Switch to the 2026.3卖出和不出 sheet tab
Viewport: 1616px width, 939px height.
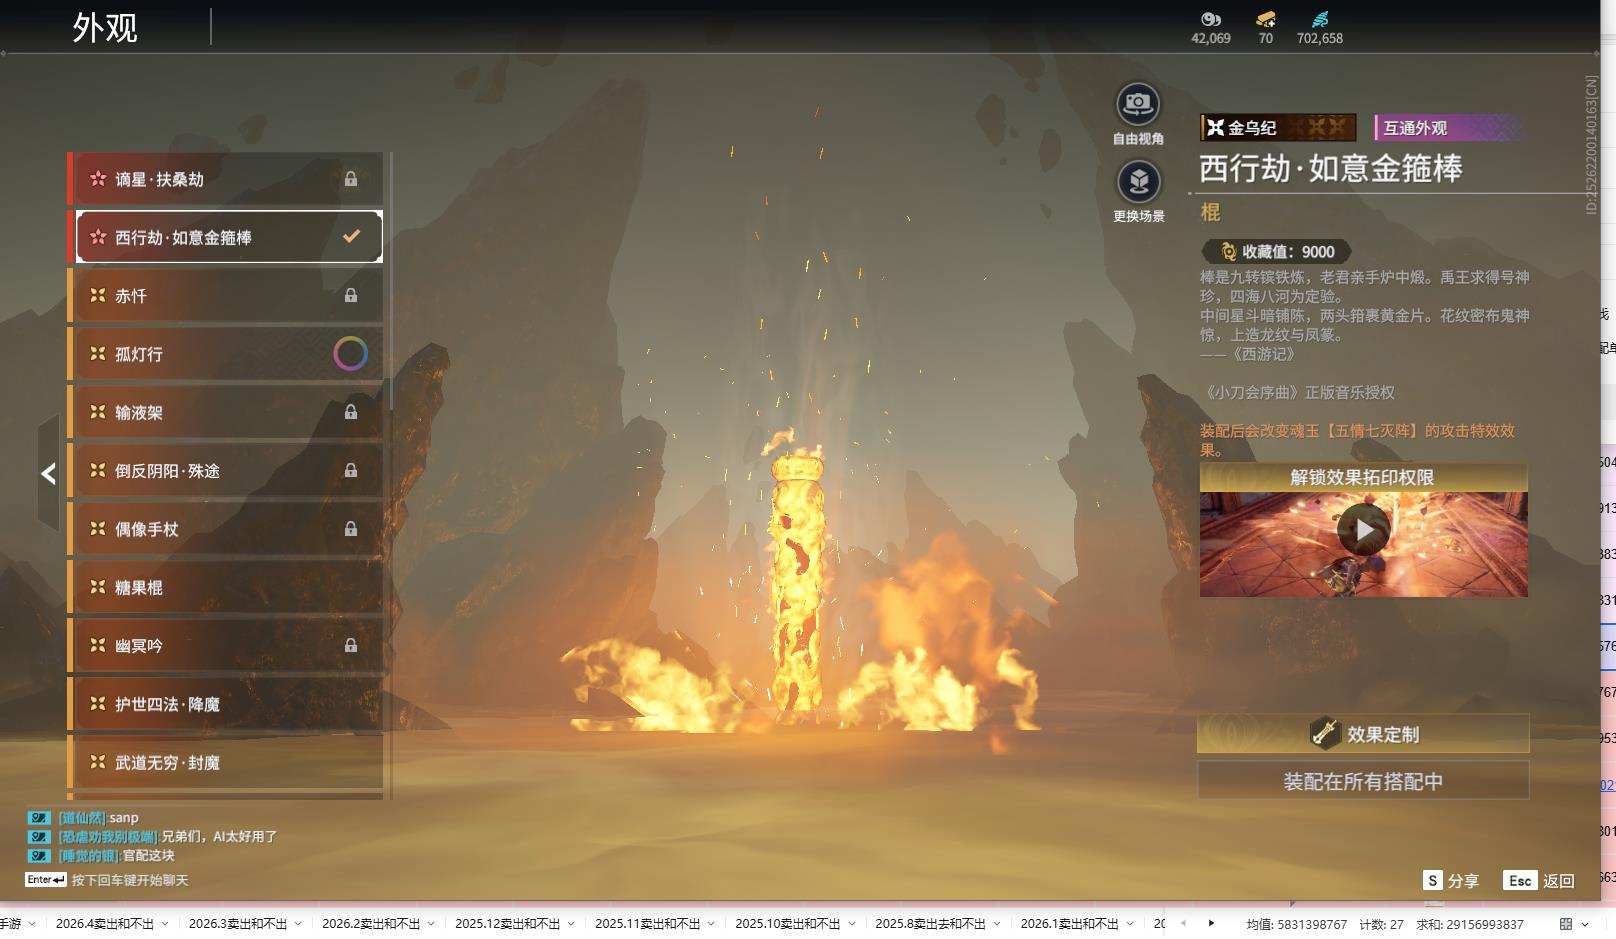coord(238,924)
